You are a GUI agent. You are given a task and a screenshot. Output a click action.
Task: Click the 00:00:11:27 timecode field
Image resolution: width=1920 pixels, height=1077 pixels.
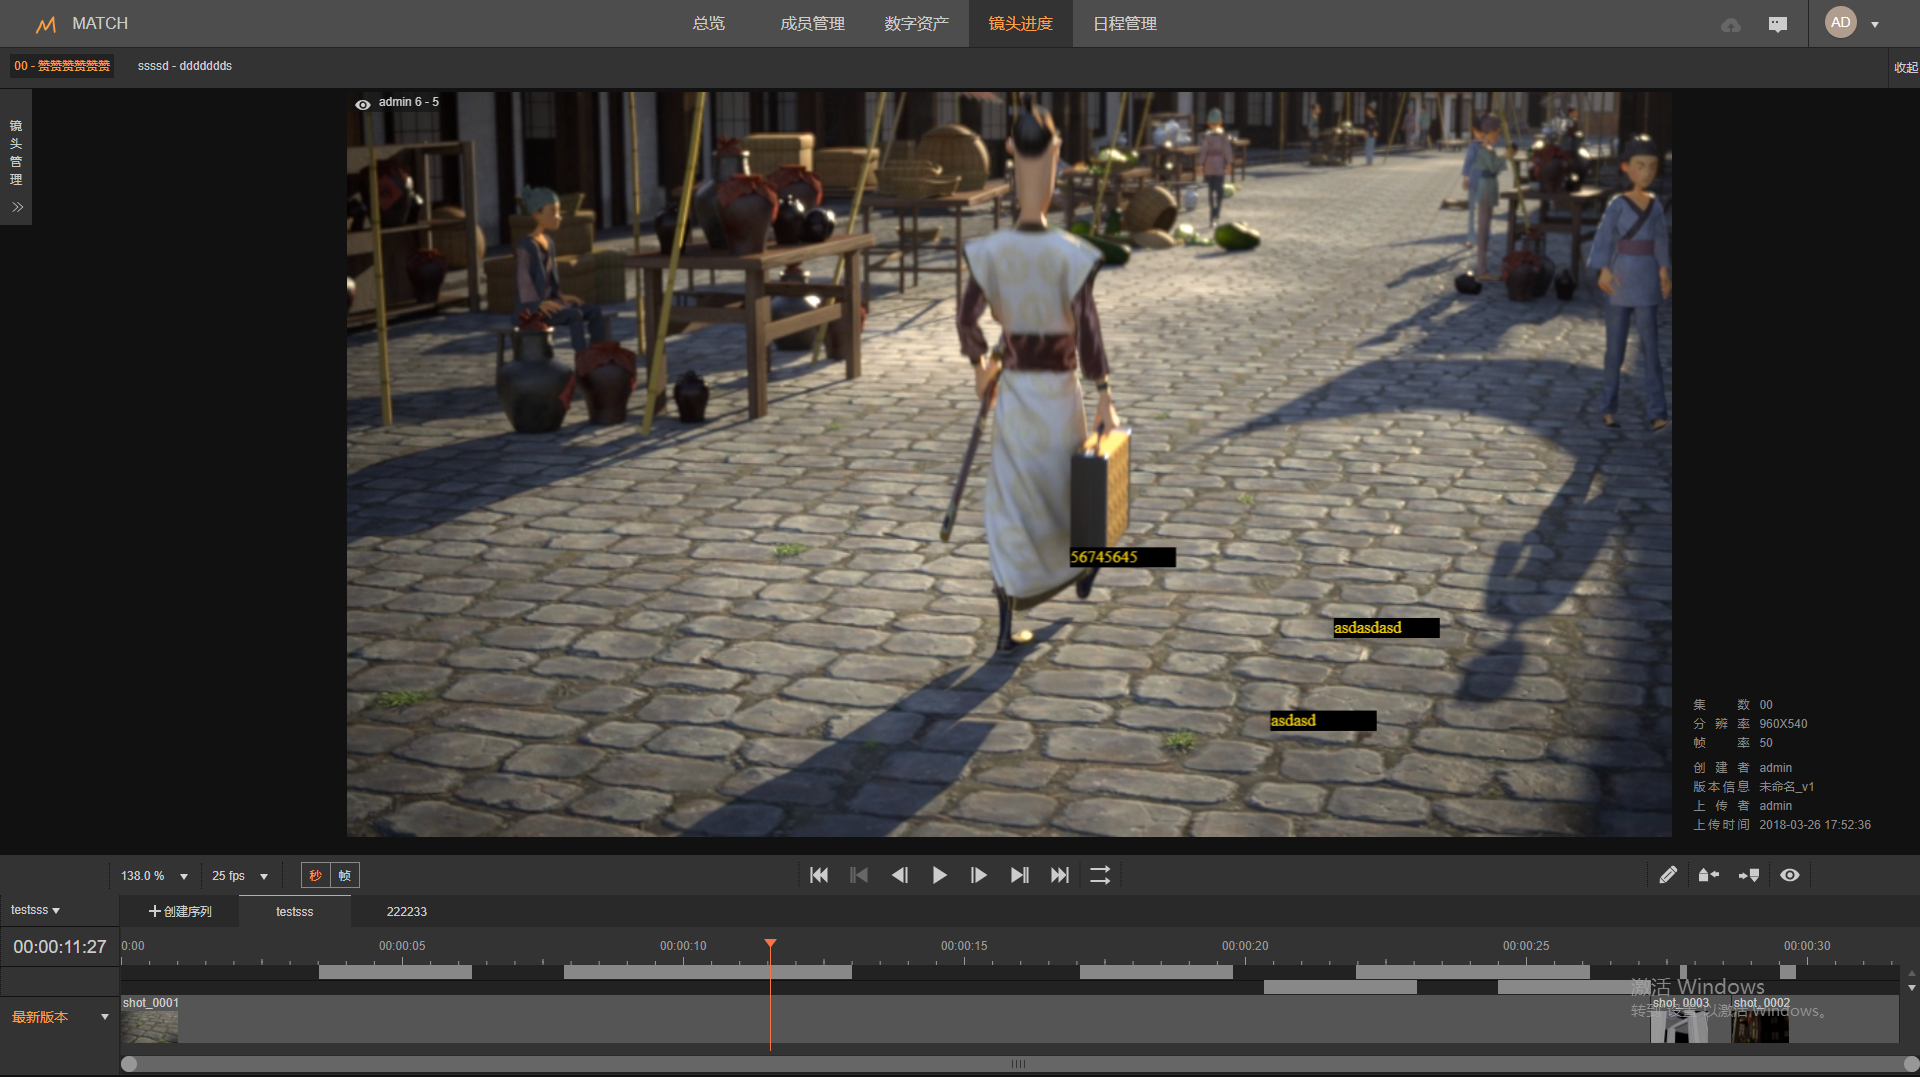pyautogui.click(x=60, y=947)
